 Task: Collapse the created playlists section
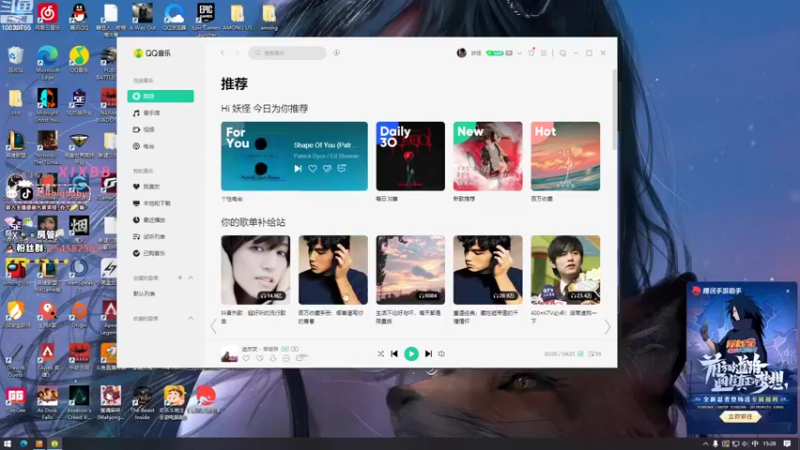click(x=191, y=278)
